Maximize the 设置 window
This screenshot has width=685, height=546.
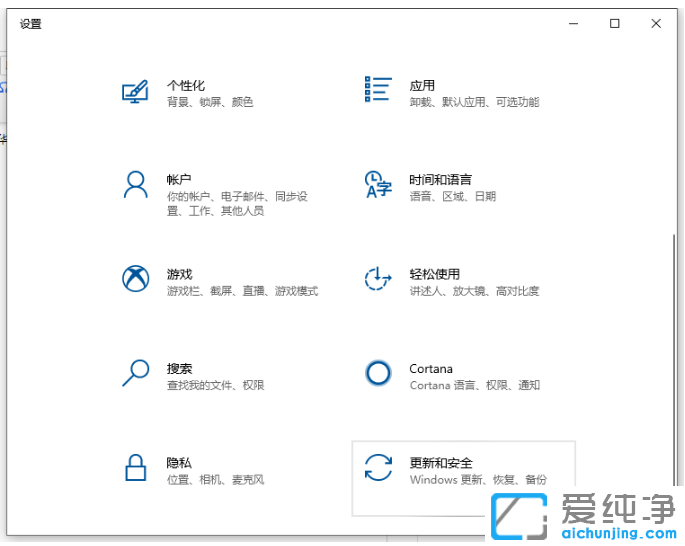(615, 24)
